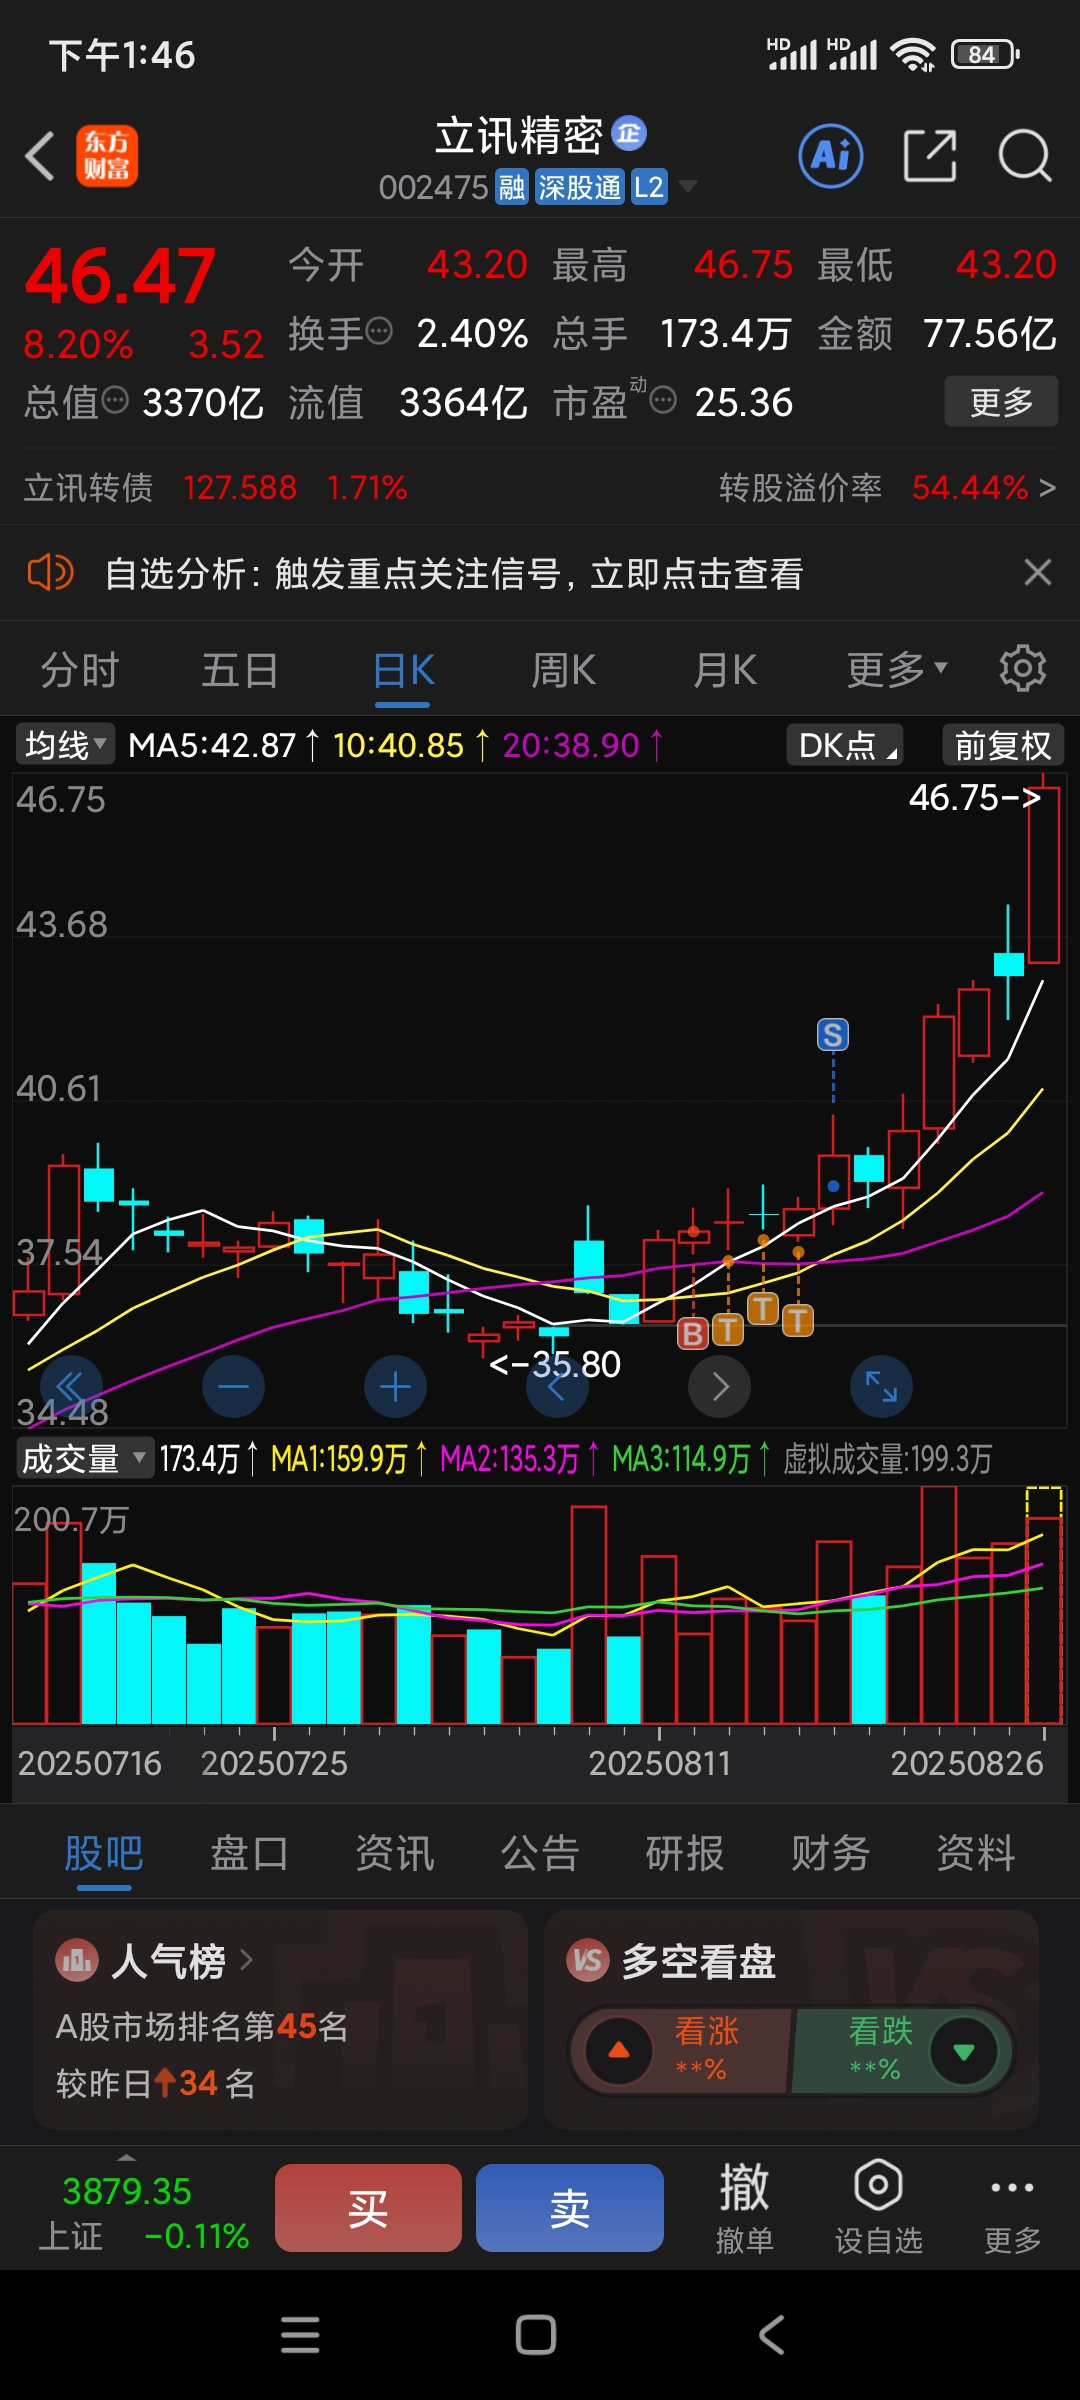Tap the B buy signal marker
Image resolution: width=1080 pixels, height=2400 pixels.
pyautogui.click(x=693, y=1332)
